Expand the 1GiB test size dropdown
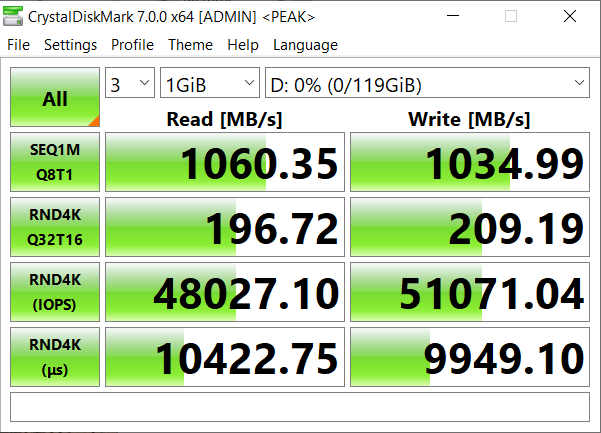601x433 pixels. 209,85
